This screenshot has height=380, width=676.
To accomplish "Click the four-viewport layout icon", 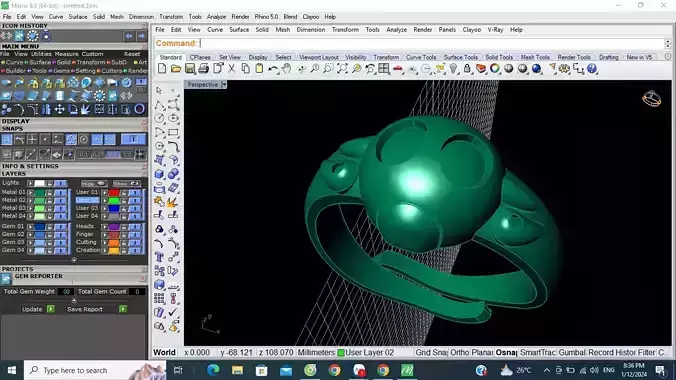I will pyautogui.click(x=383, y=69).
